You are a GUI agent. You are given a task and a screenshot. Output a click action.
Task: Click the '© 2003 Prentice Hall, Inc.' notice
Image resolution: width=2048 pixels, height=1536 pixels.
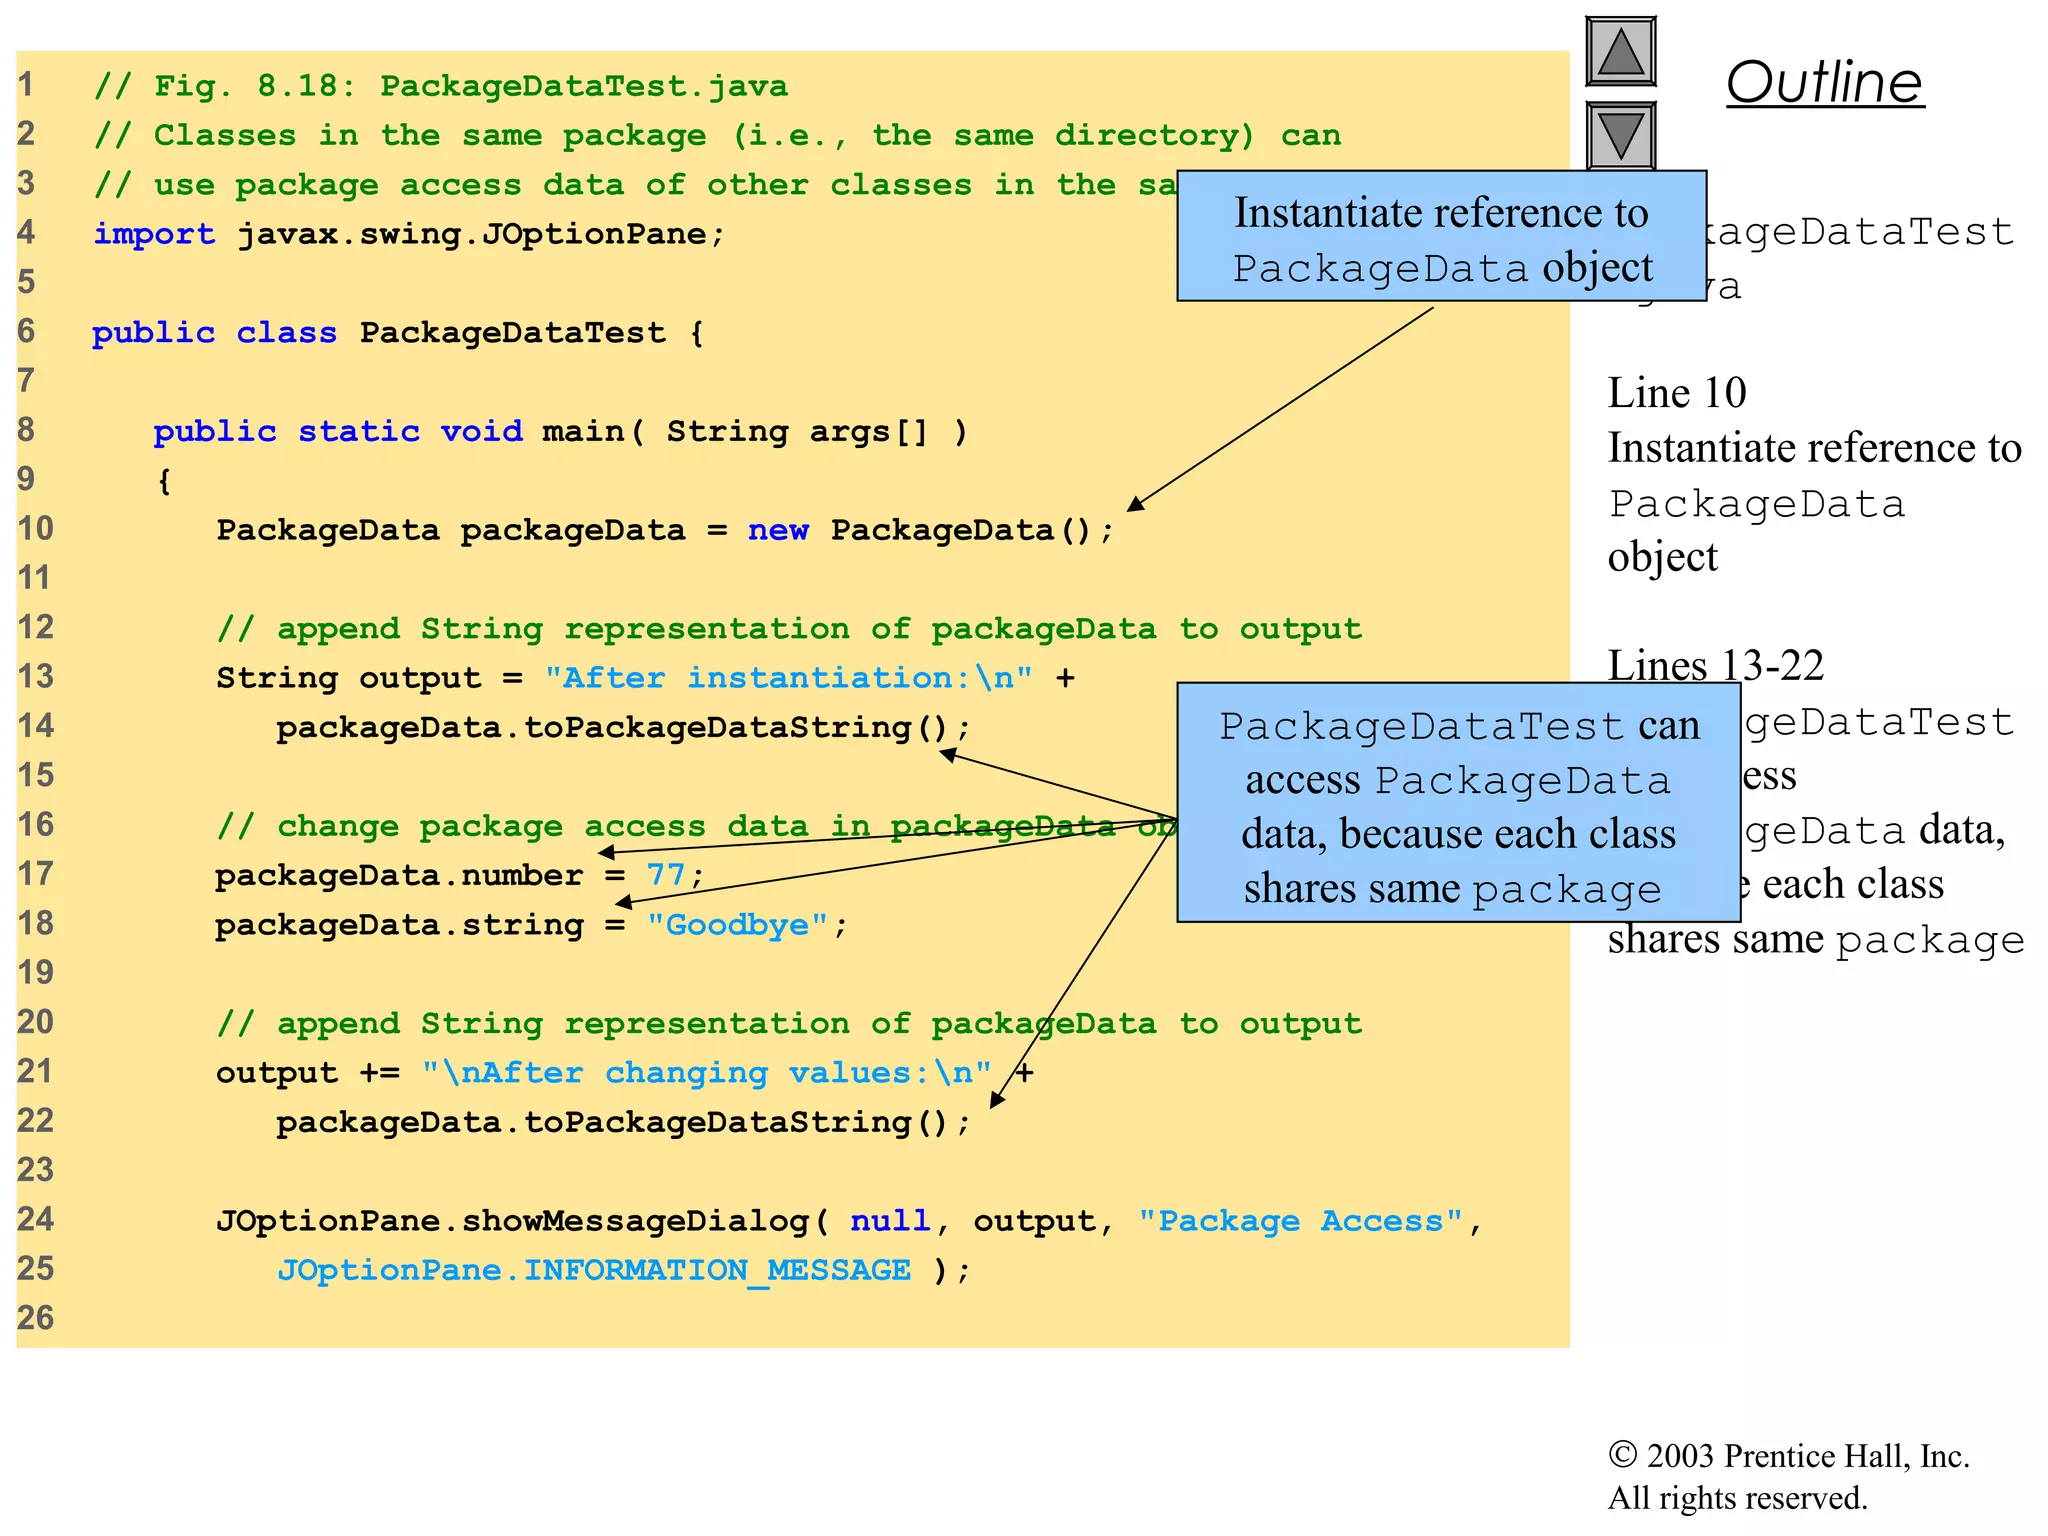[1788, 1456]
